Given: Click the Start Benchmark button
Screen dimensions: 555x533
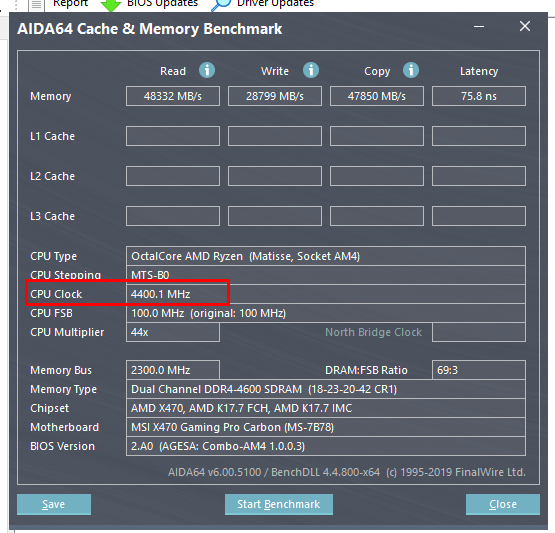Looking at the screenshot, I should tap(279, 504).
